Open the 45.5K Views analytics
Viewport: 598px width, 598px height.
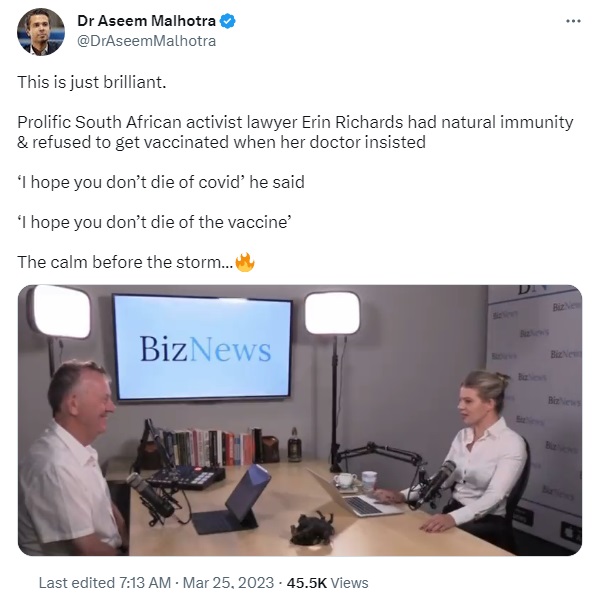327,582
